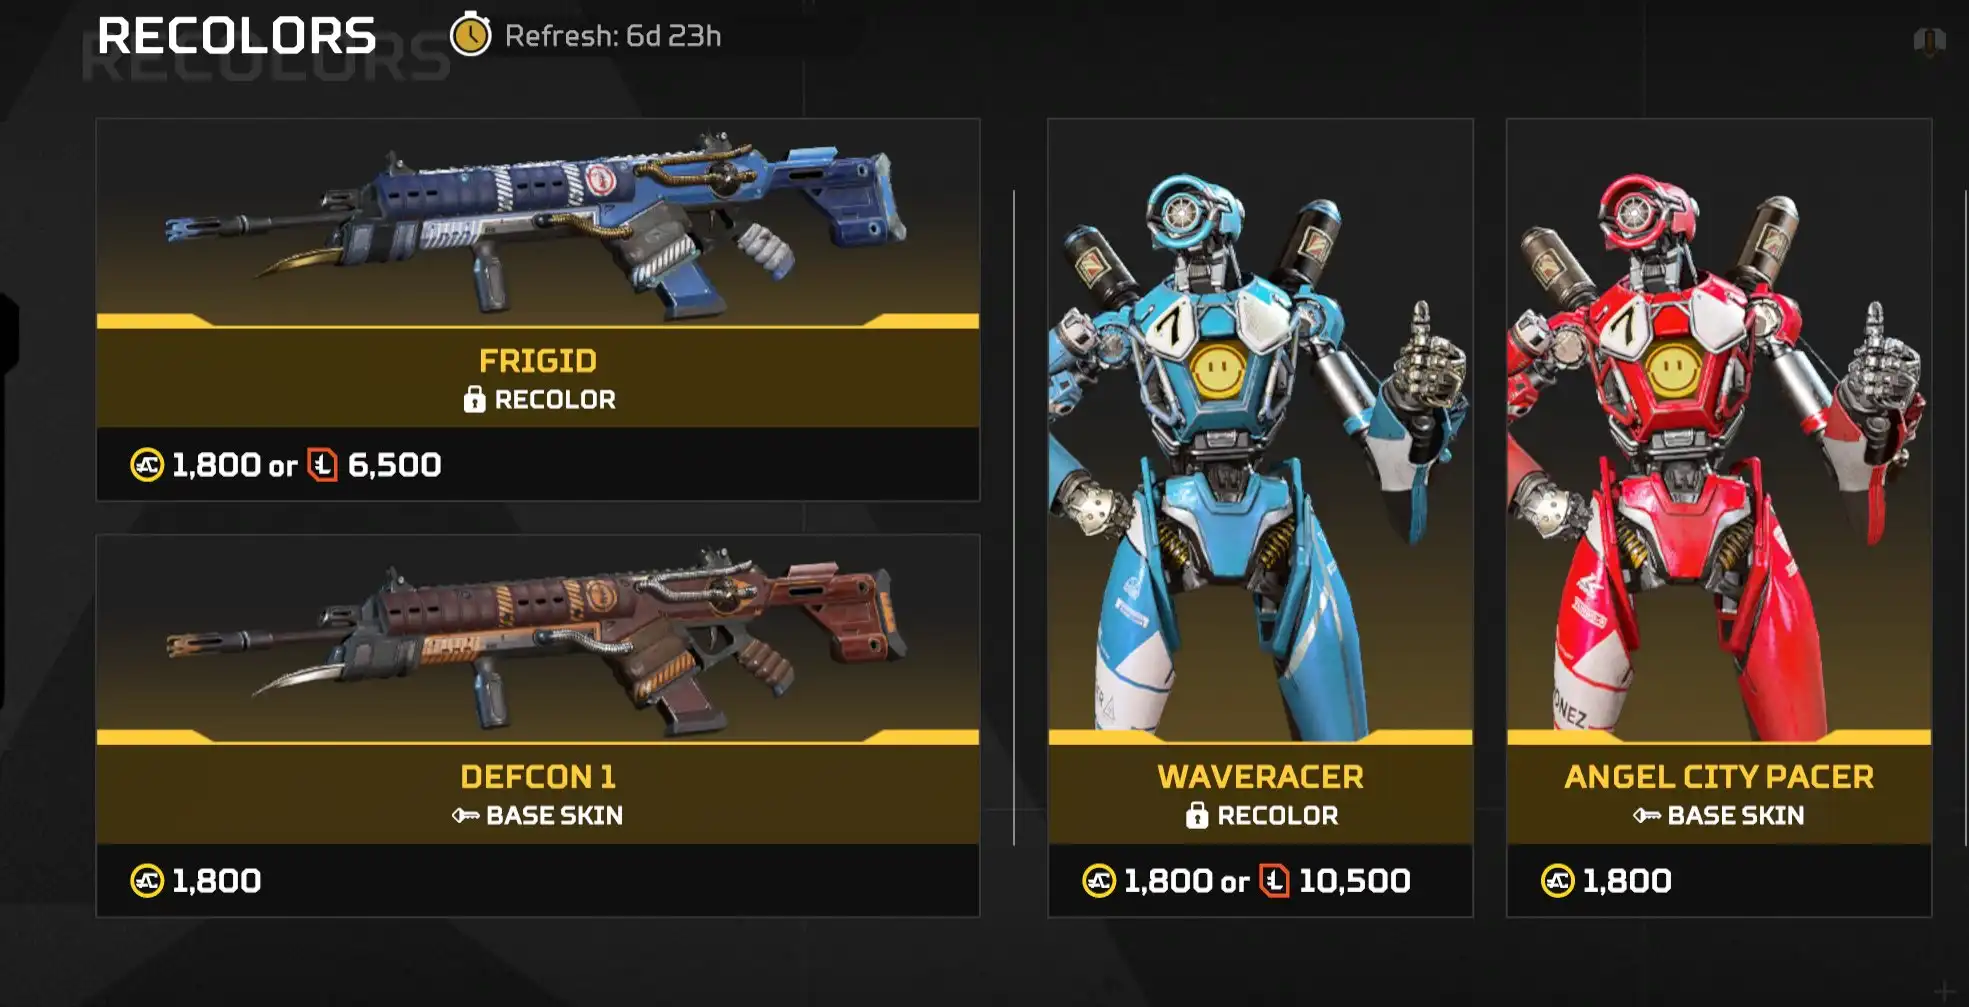This screenshot has height=1007, width=1969.
Task: Click the Waveracer recolor lock icon
Action: (x=1197, y=815)
